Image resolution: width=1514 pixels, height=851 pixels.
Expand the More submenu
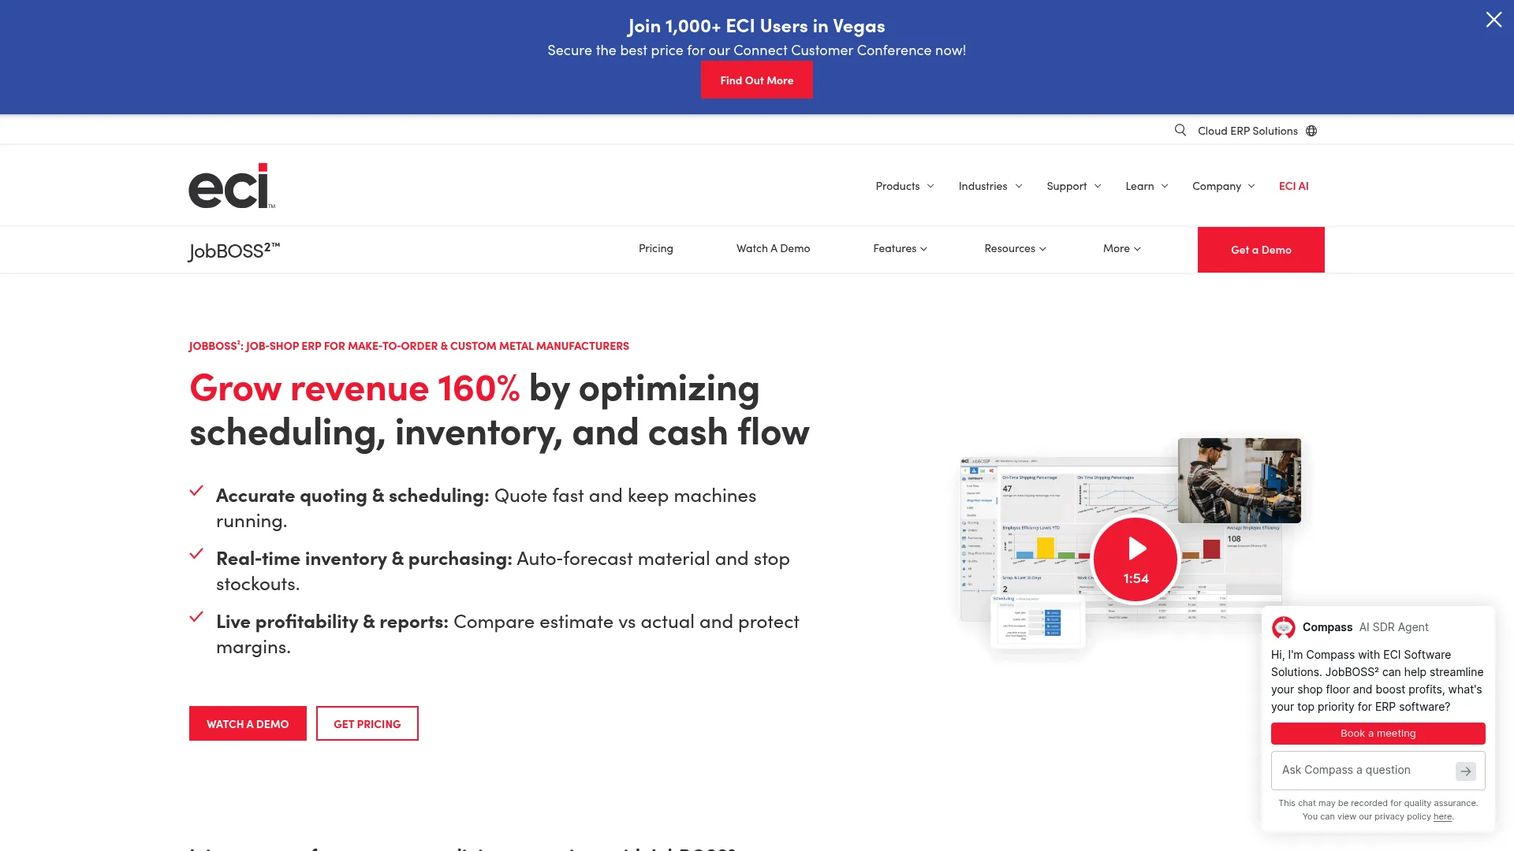click(x=1122, y=249)
